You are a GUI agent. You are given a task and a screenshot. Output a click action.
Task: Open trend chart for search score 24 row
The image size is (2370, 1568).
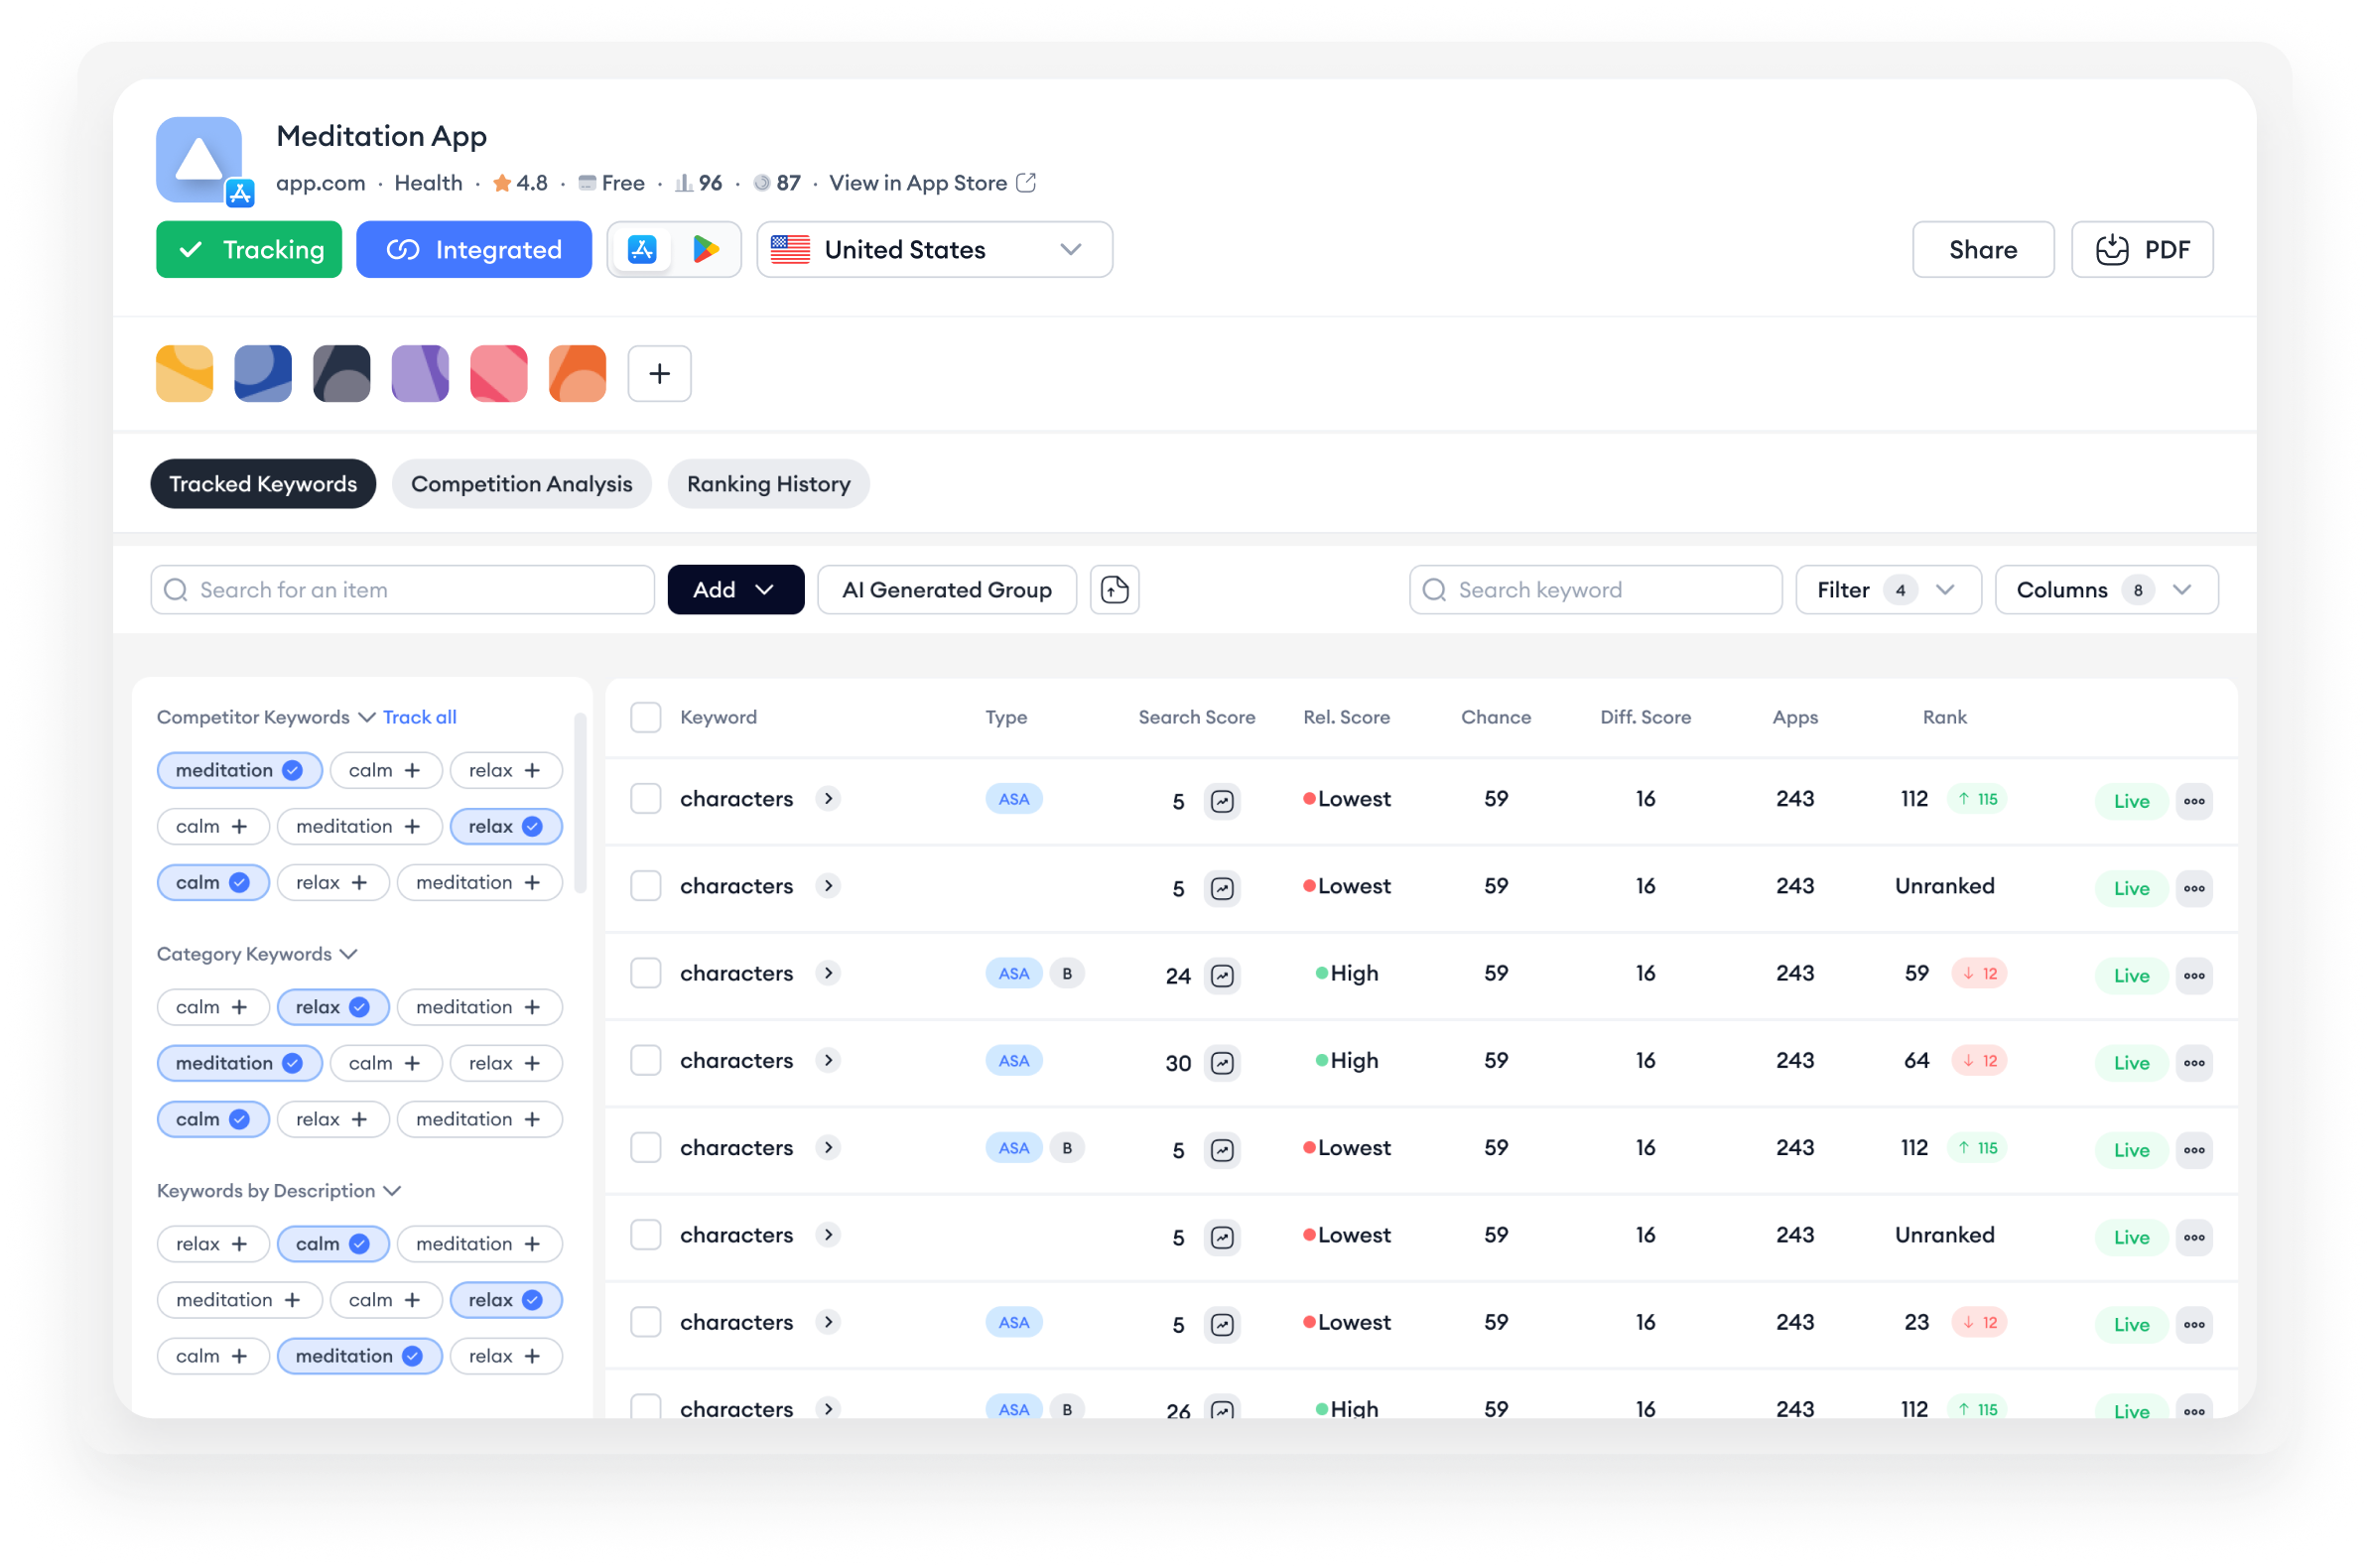(x=1222, y=976)
